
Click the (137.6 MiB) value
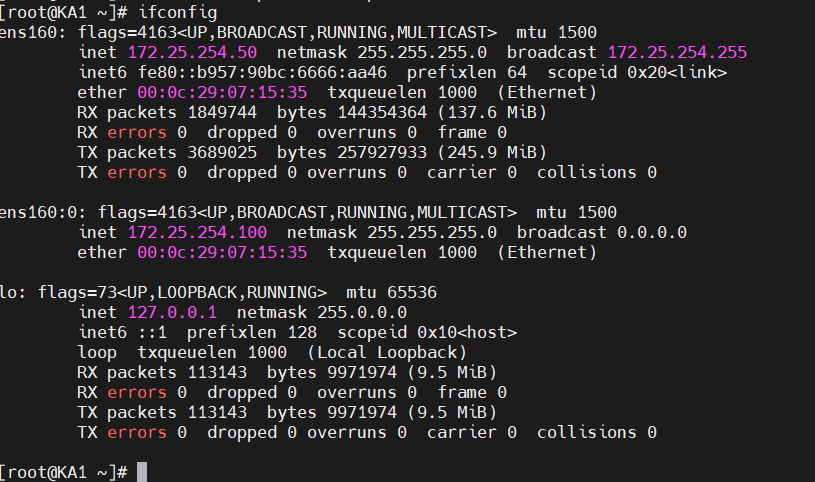pyautogui.click(x=492, y=112)
